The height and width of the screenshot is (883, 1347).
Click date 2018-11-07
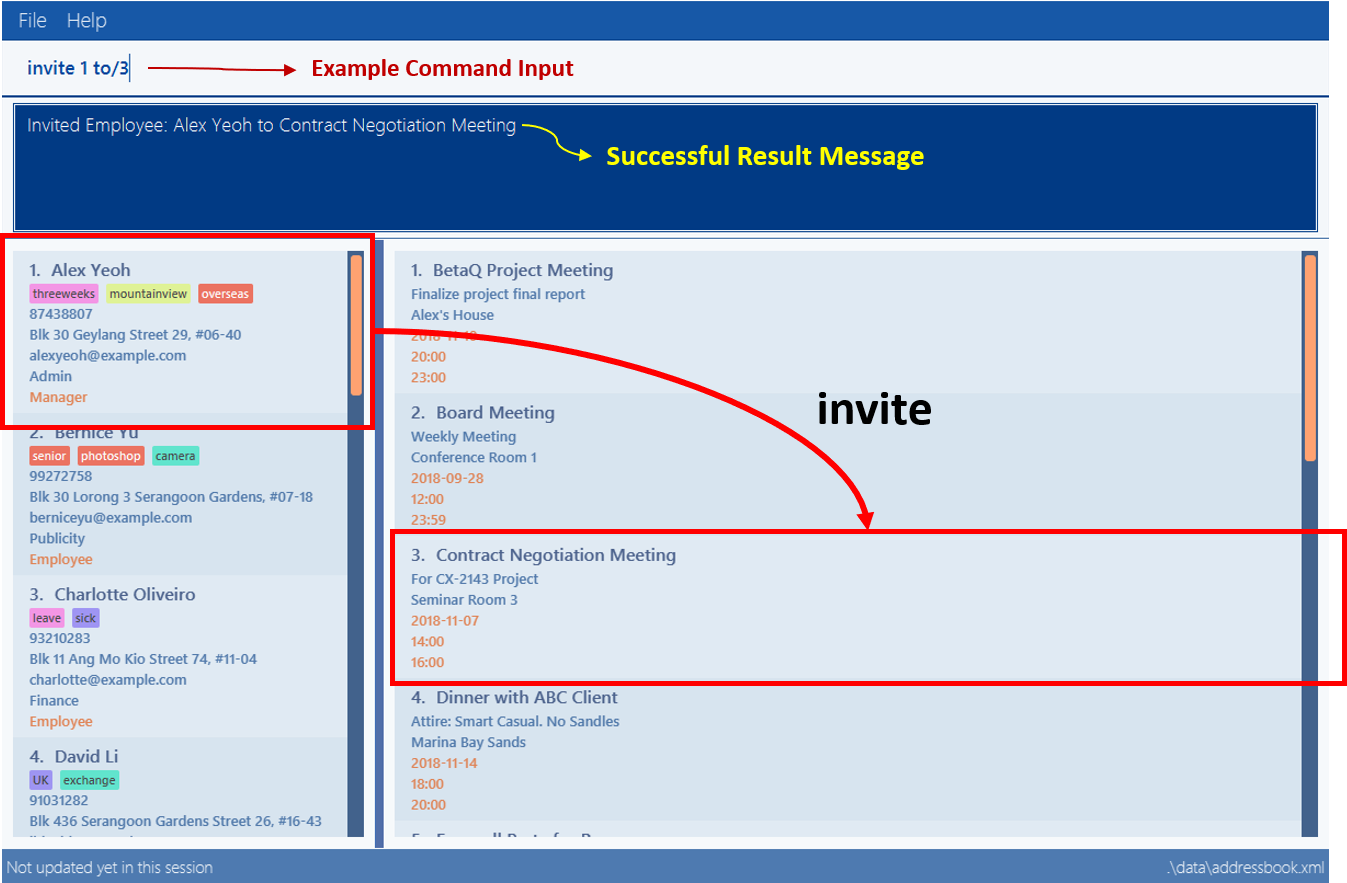coord(445,621)
